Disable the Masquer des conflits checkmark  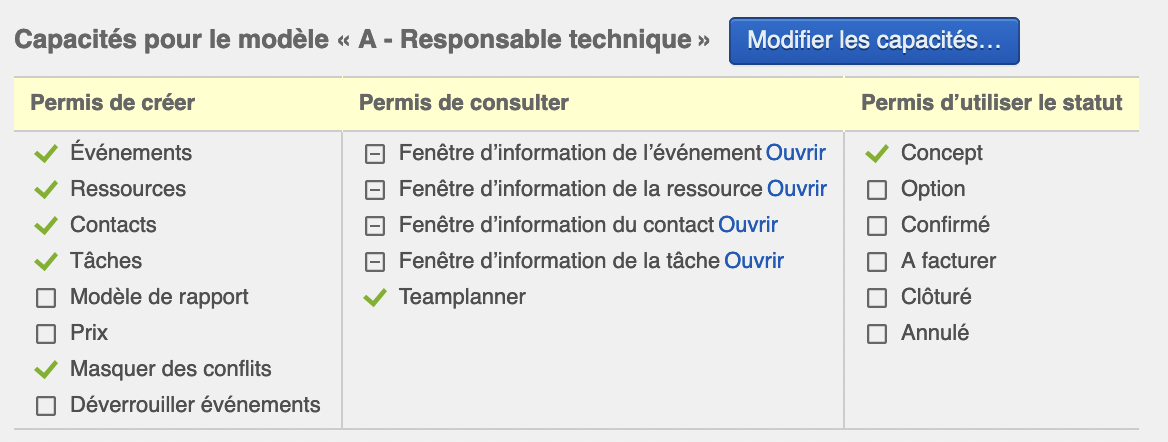click(46, 370)
